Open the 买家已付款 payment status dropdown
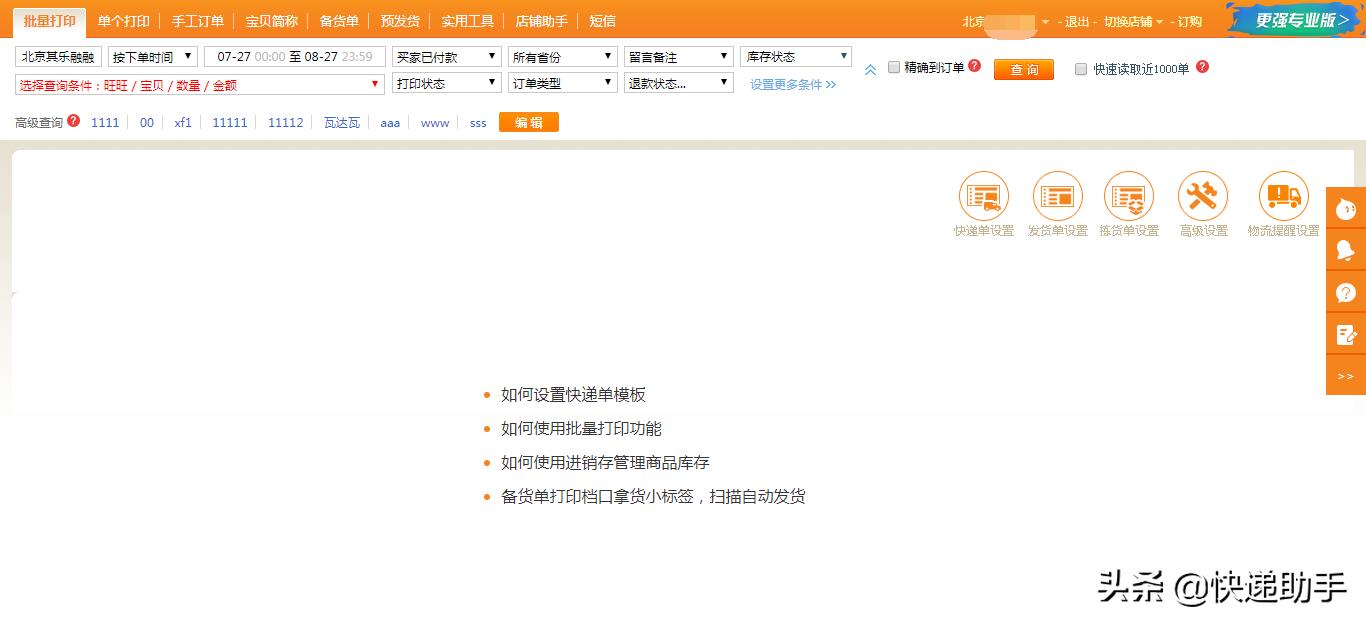1366x623 pixels. (446, 56)
